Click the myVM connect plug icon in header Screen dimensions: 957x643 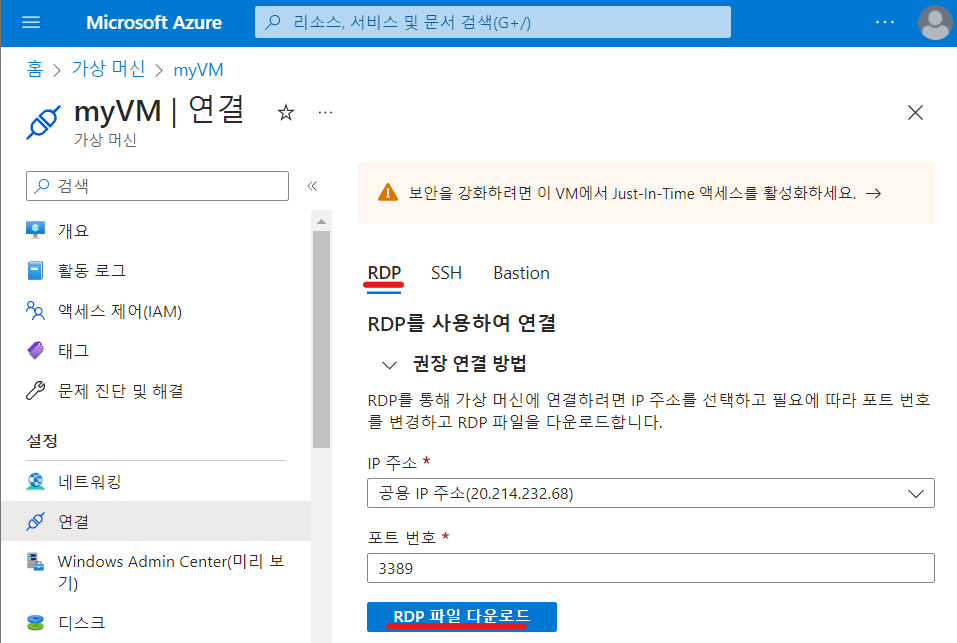pyautogui.click(x=43, y=121)
